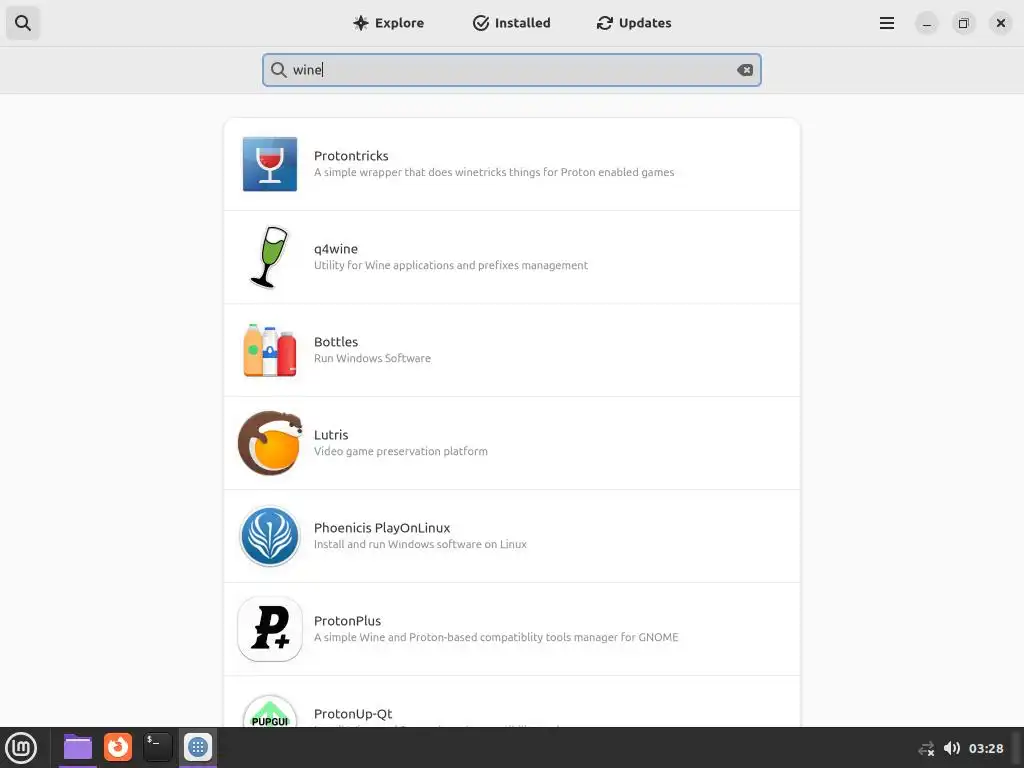Close the Software window

(1000, 24)
